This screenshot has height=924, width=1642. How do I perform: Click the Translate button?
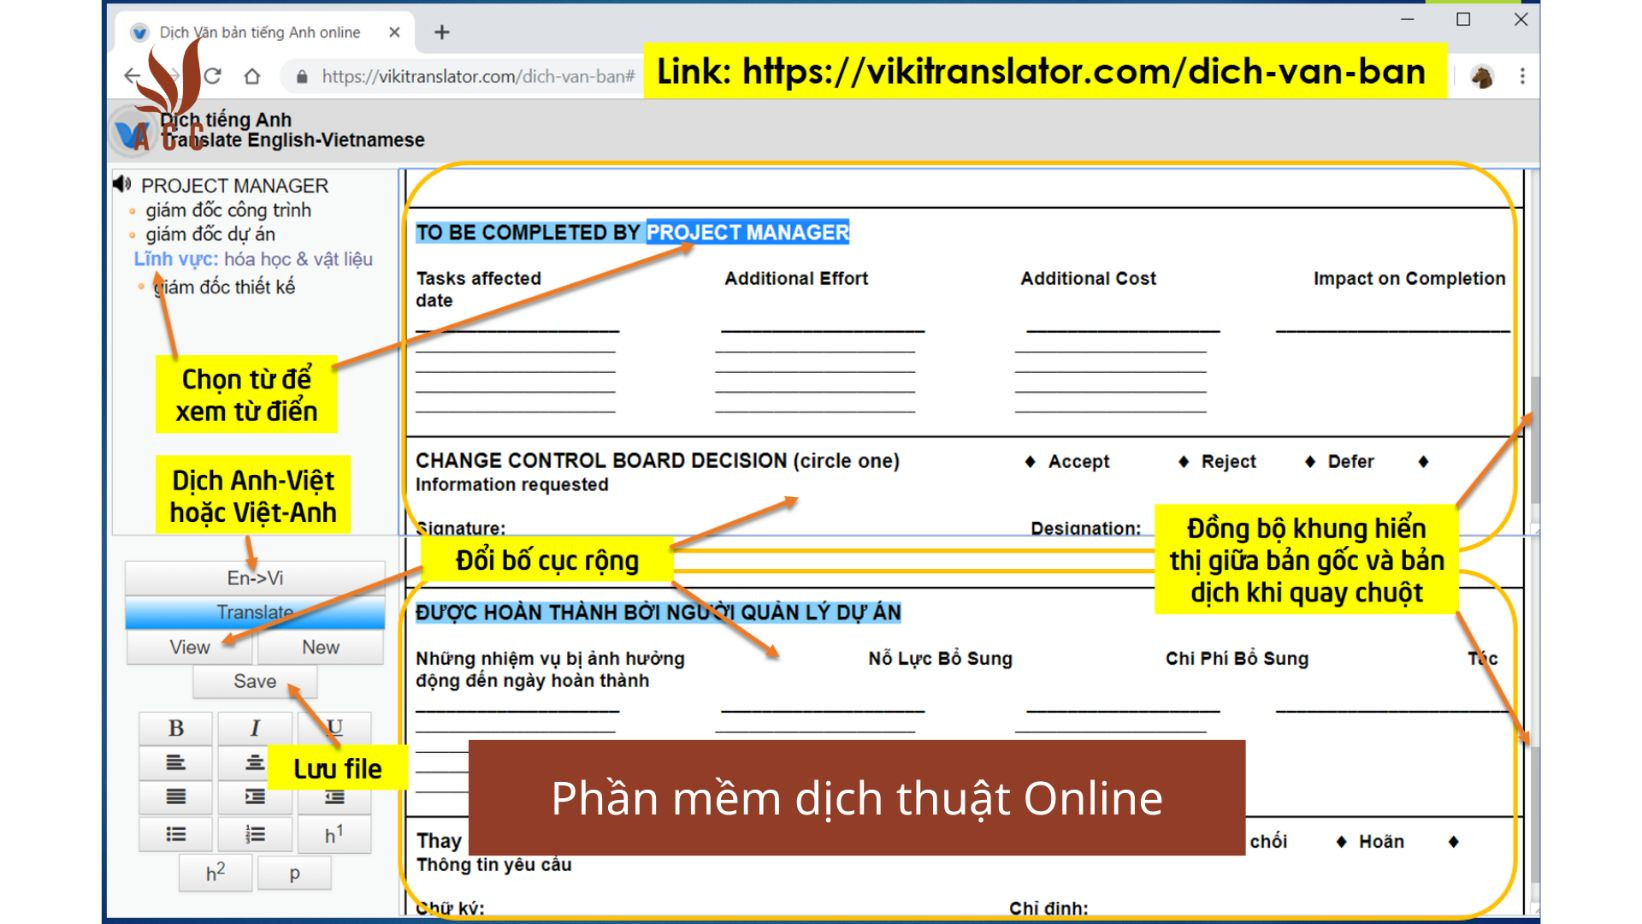[255, 612]
